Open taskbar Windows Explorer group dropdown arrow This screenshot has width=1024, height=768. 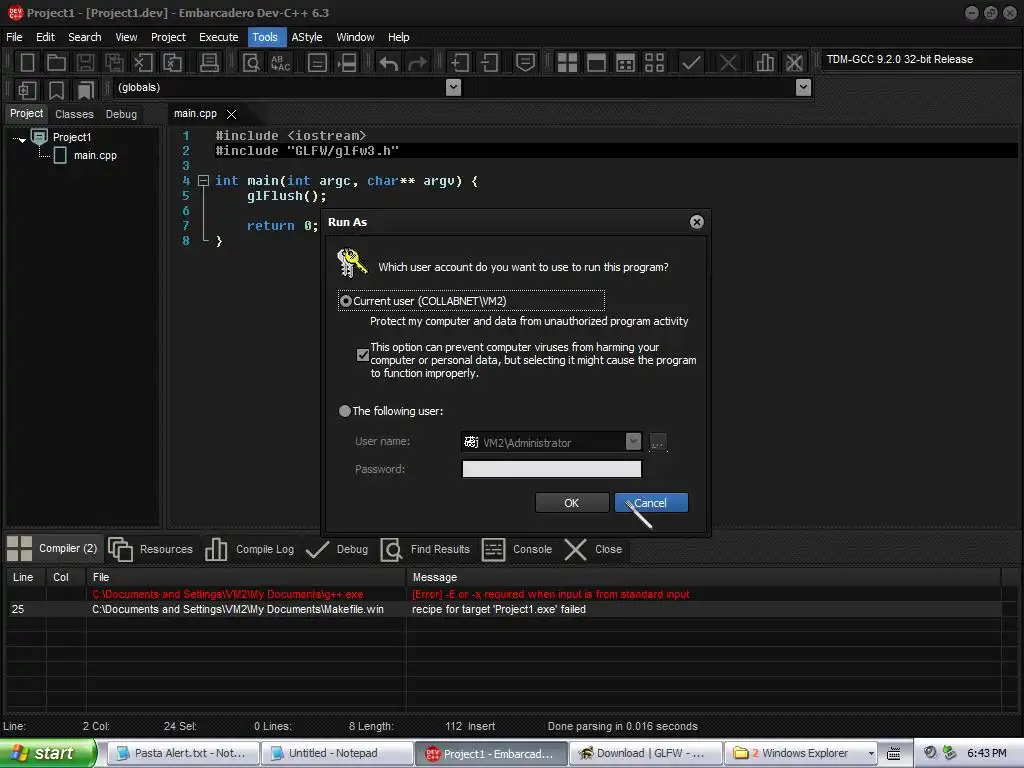(x=871, y=753)
